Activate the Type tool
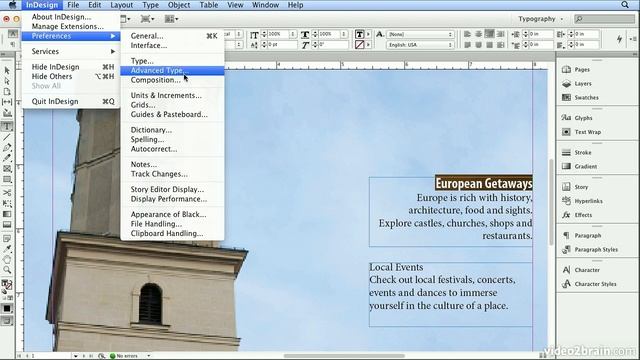The height and width of the screenshot is (360, 640). (x=7, y=126)
